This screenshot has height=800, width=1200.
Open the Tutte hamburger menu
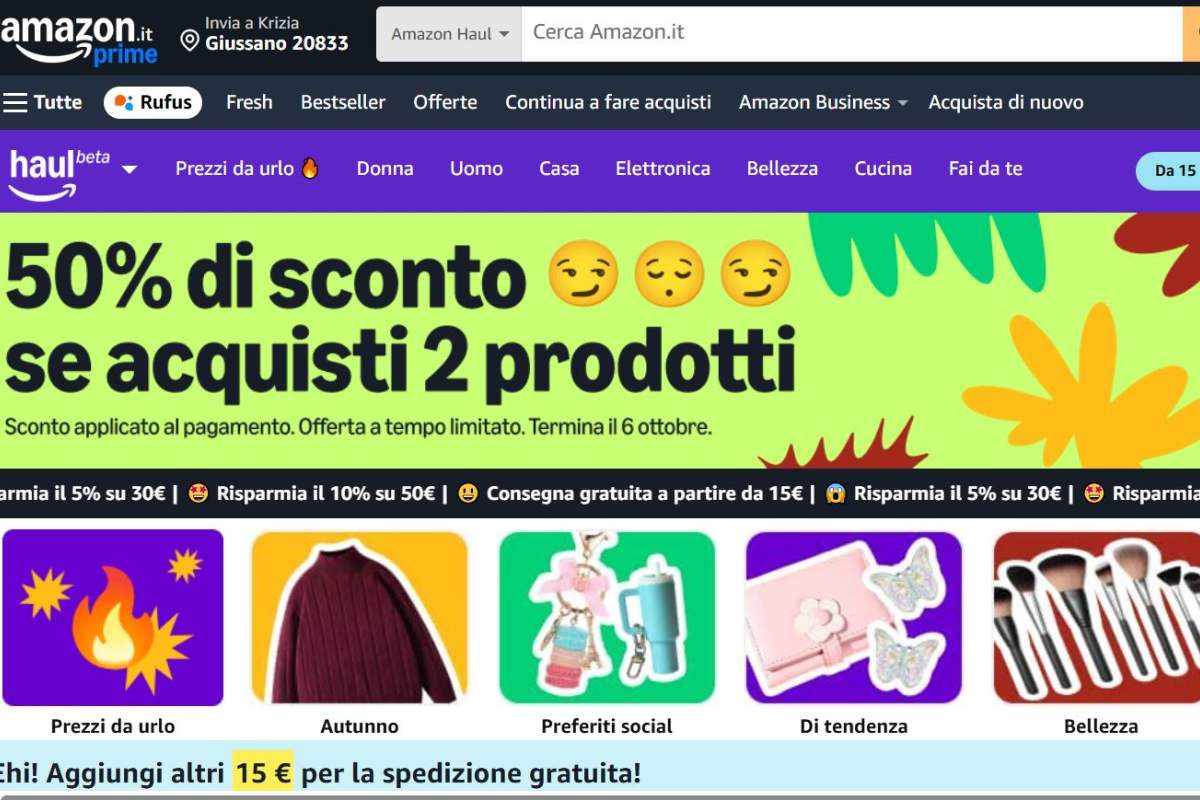[42, 102]
